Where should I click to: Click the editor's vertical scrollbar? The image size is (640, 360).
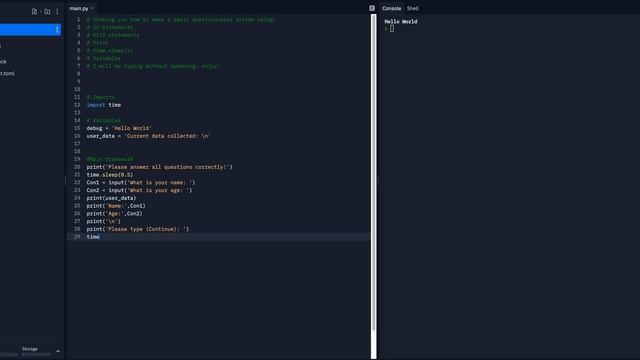(373, 173)
